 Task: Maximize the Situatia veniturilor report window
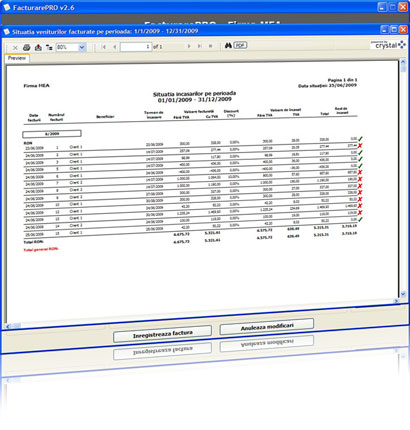pos(394,30)
